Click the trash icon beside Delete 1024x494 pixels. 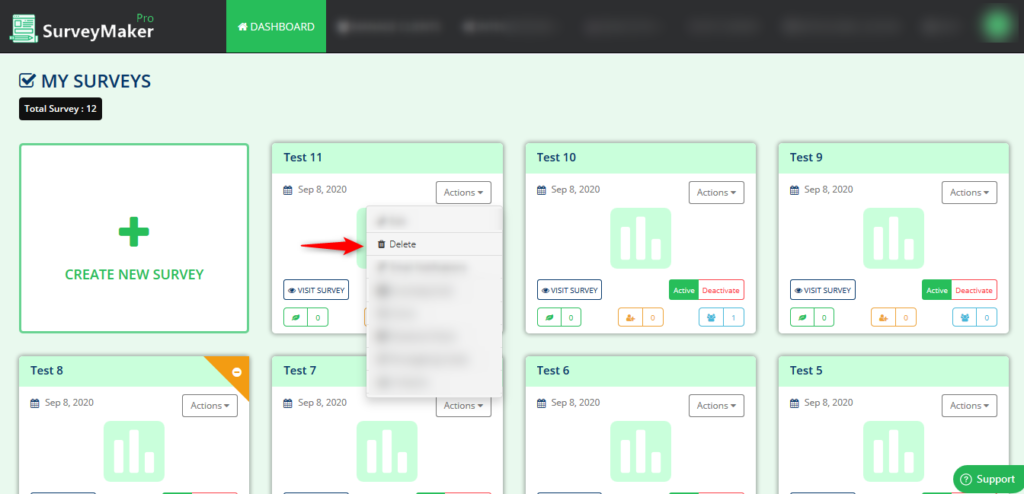point(381,244)
